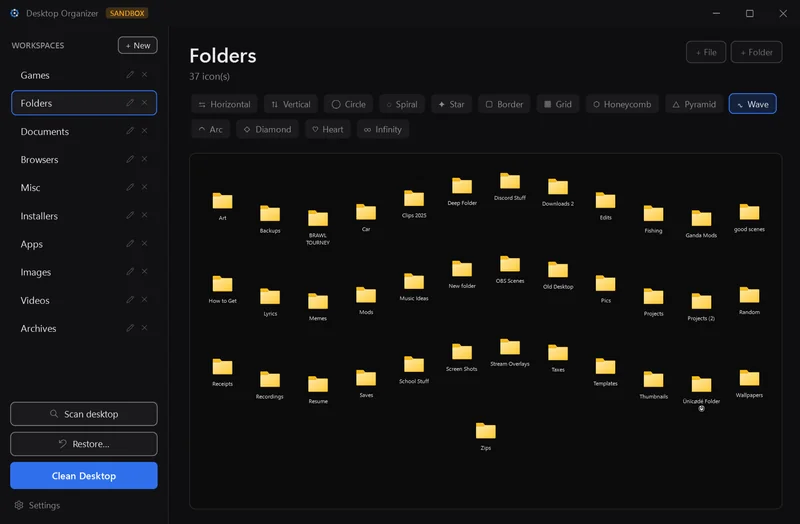Viewport: 800px width, 524px height.
Task: Switch to the Games workspace
Action: [84, 75]
